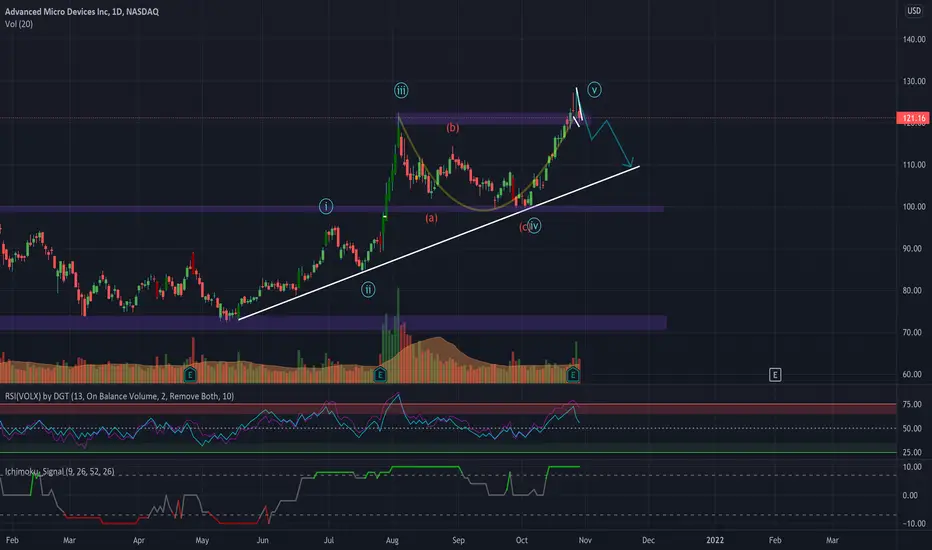
Task: Select the white ascending trendline
Action: [x=439, y=243]
